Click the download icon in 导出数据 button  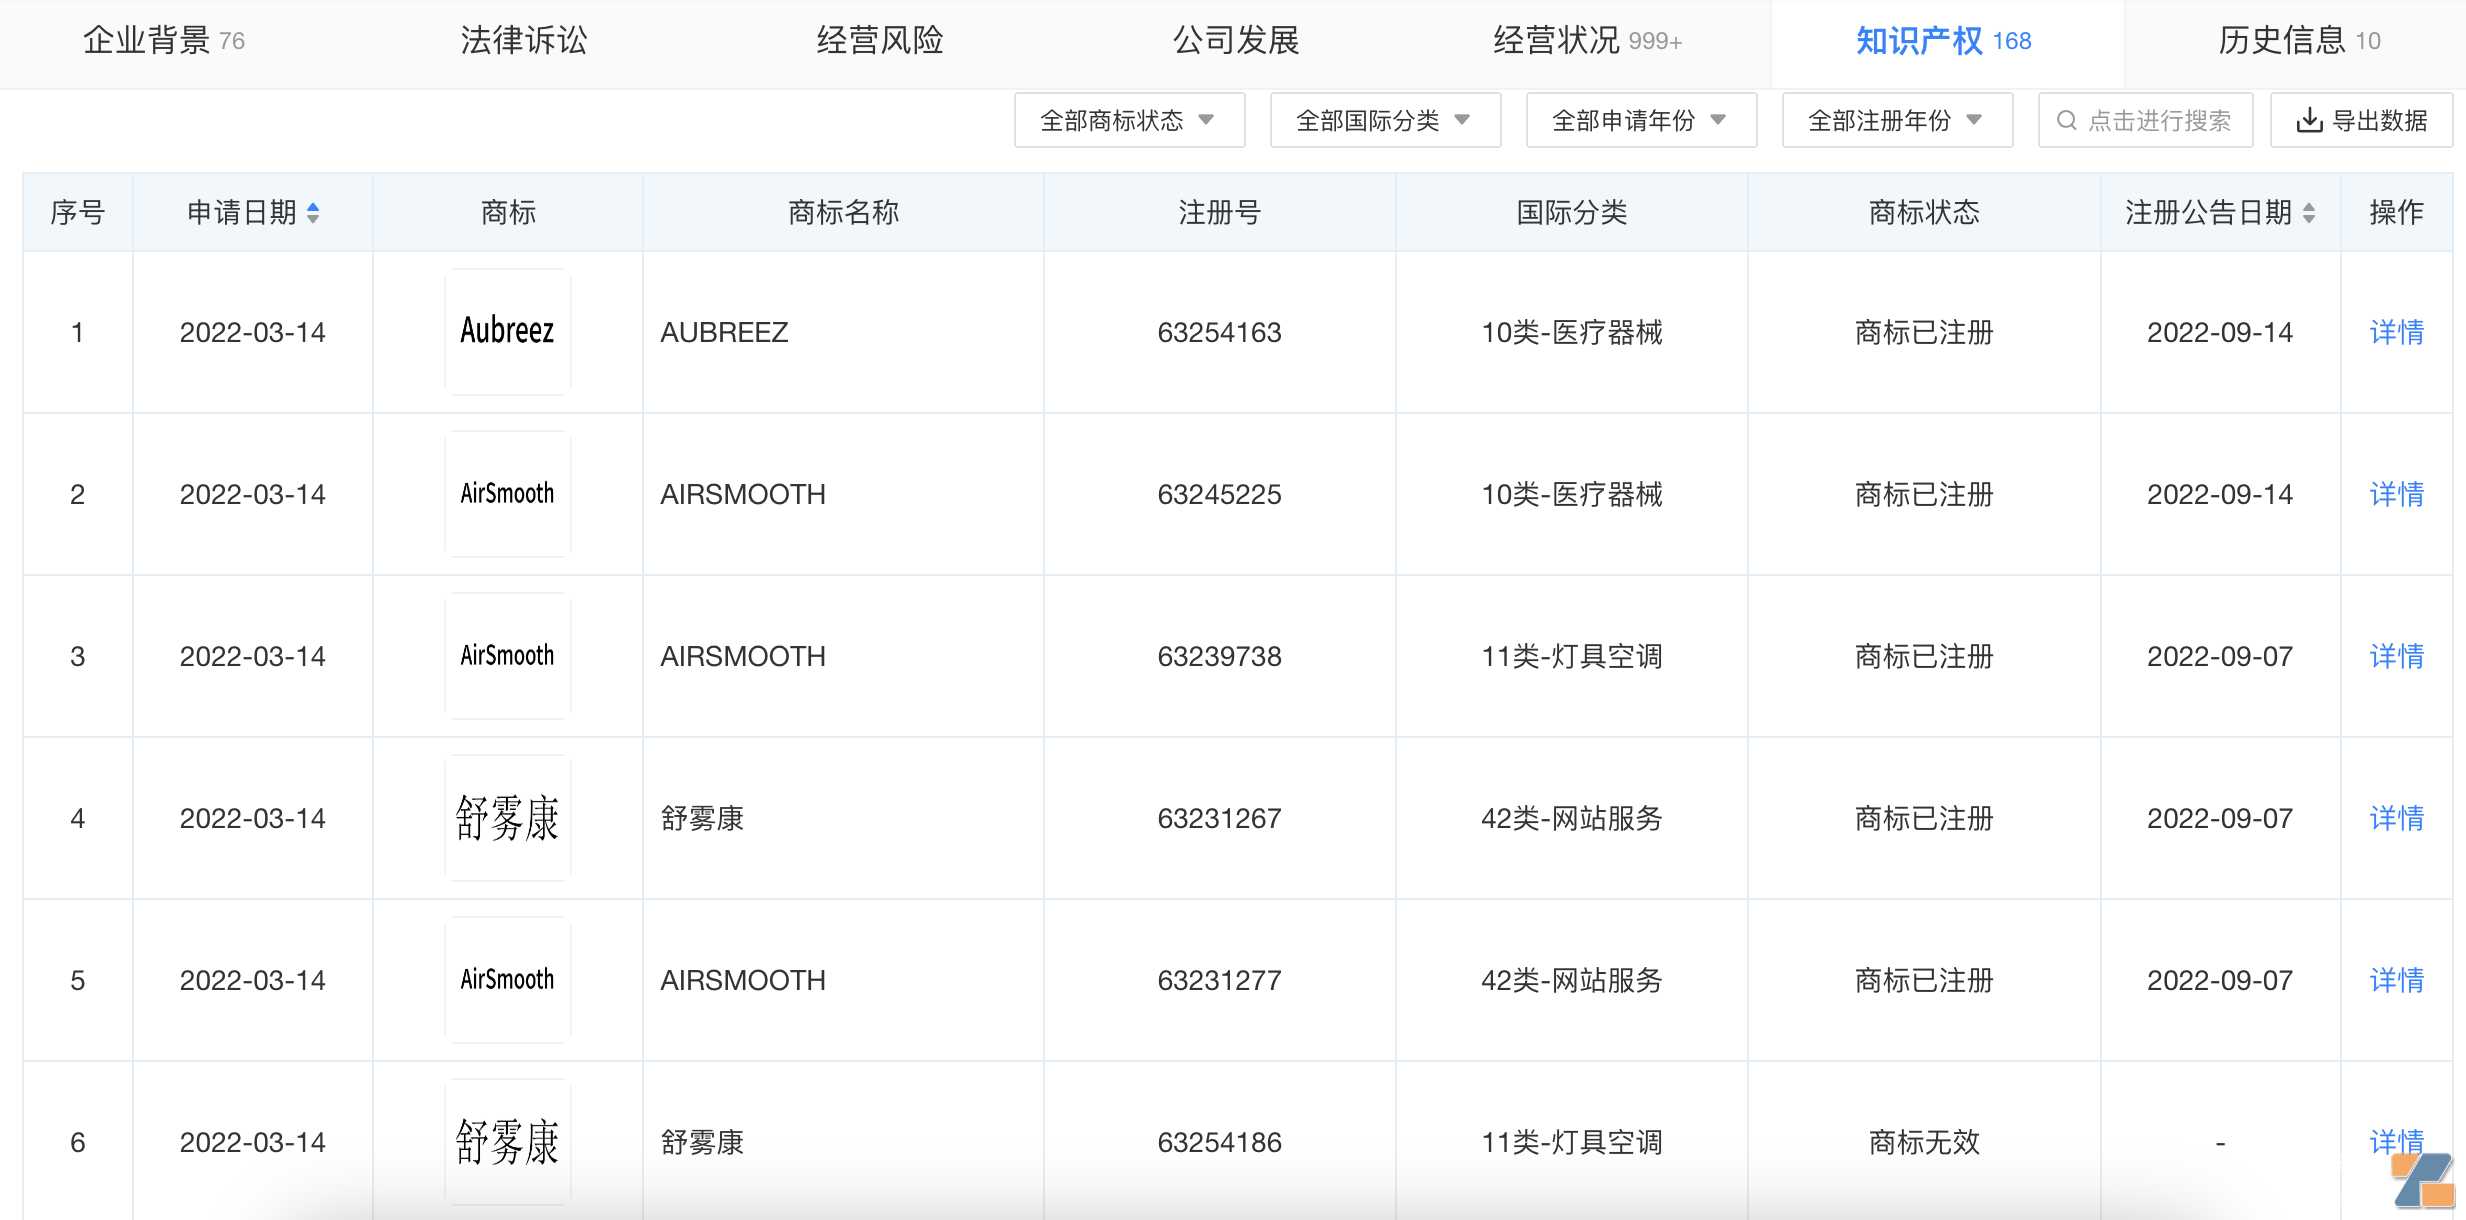click(2308, 119)
